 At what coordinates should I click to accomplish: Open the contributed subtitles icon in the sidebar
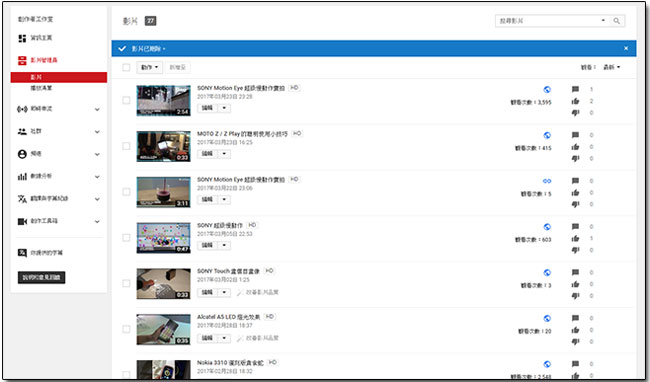click(22, 253)
